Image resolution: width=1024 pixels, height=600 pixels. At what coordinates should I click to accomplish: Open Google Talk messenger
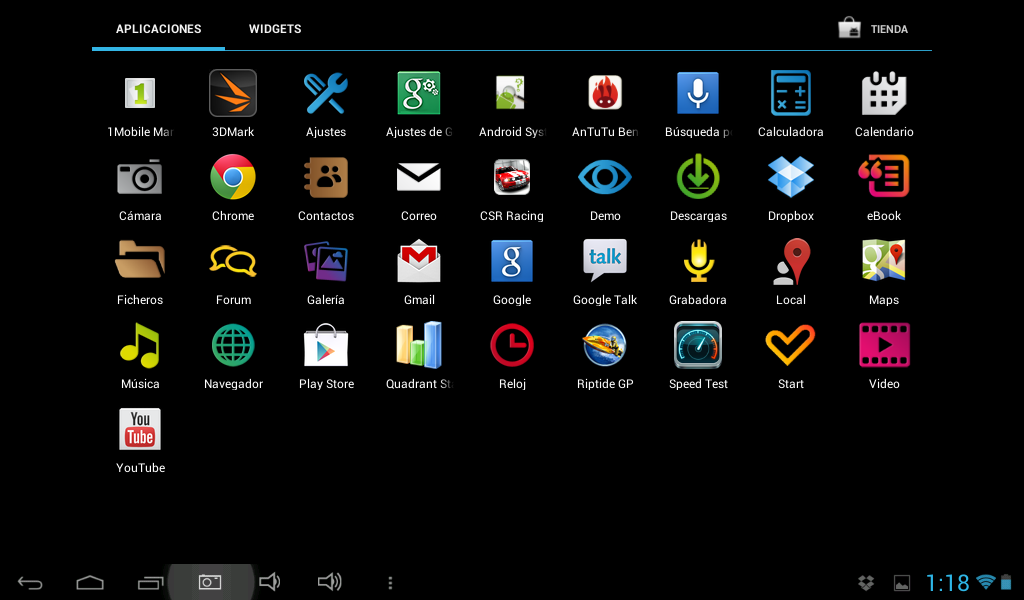click(x=605, y=262)
